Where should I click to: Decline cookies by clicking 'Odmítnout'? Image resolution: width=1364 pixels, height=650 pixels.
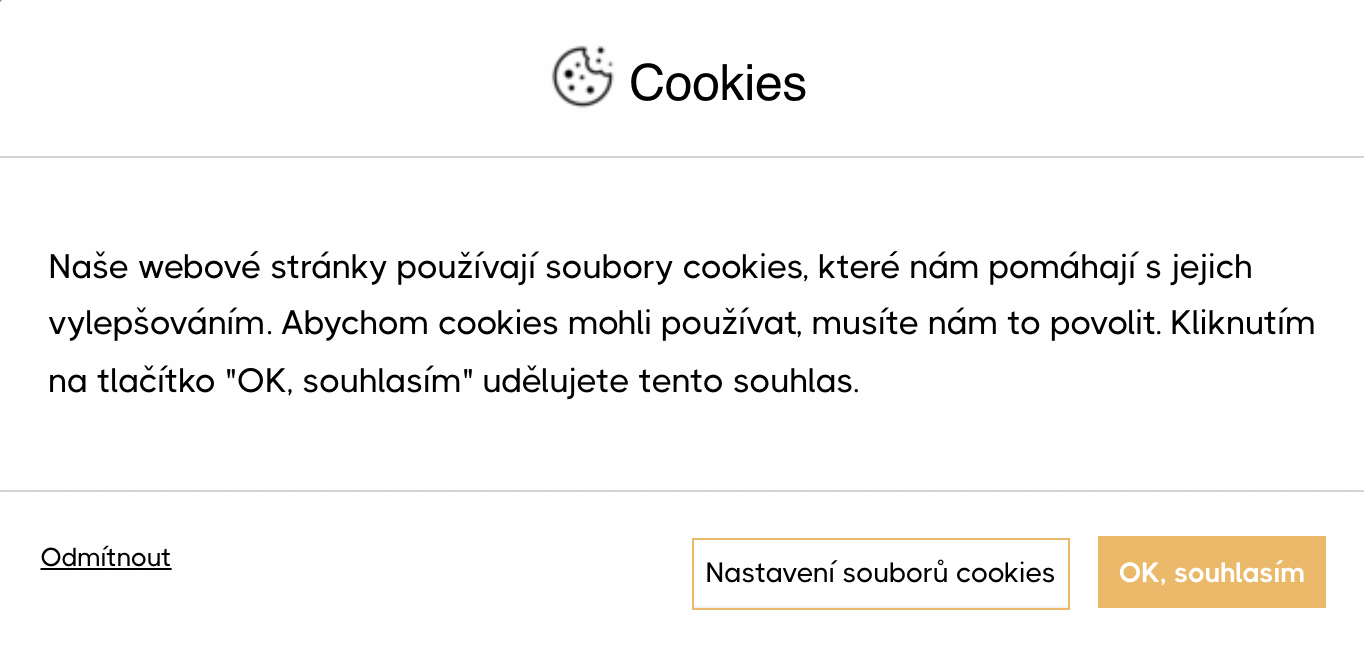(105, 557)
